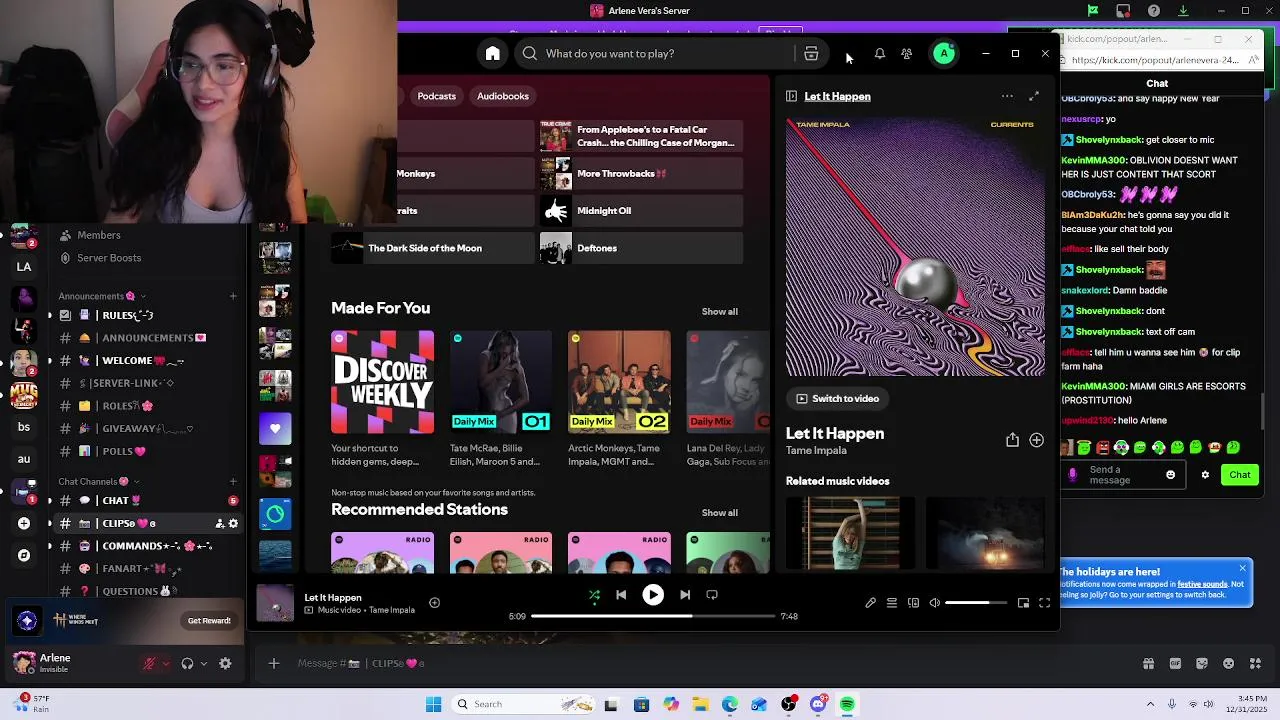Open Windows Start menu
Image resolution: width=1280 pixels, height=720 pixels.
coord(433,704)
